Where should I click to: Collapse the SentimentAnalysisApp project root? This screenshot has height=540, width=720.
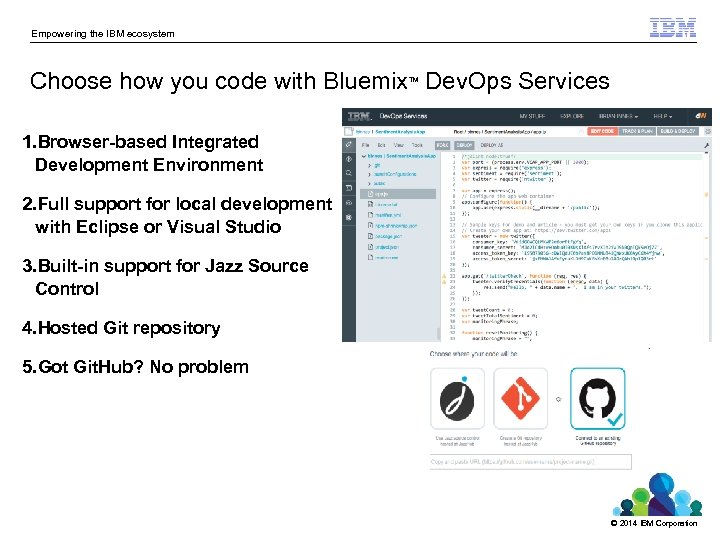pyautogui.click(x=364, y=156)
